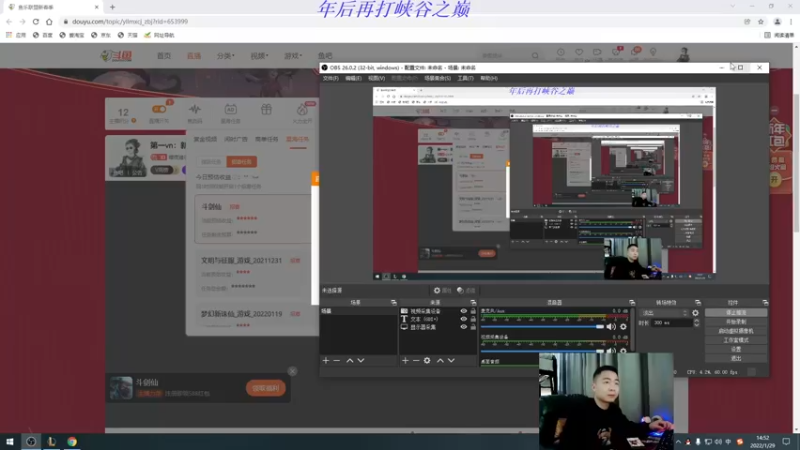Screen dimensions: 800x450
Task: Open the Douyu search magnifier icon
Action: pyautogui.click(x=535, y=55)
